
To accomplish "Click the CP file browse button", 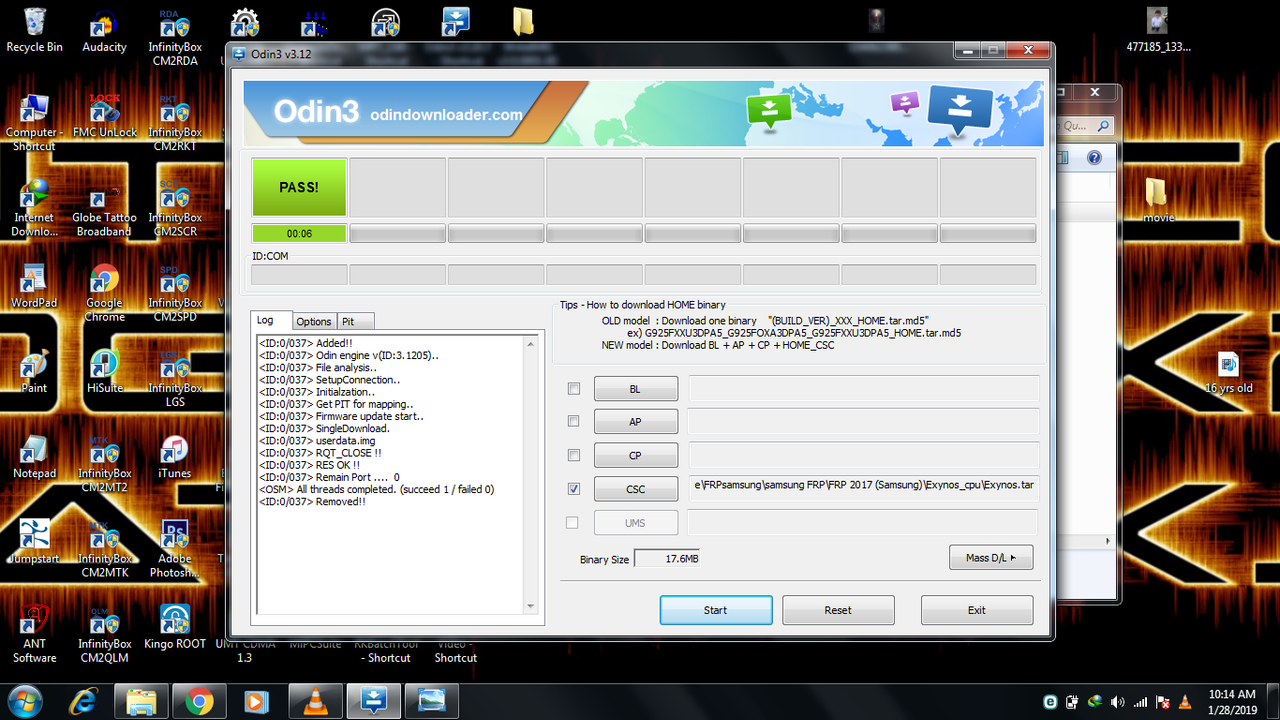I will (x=636, y=456).
